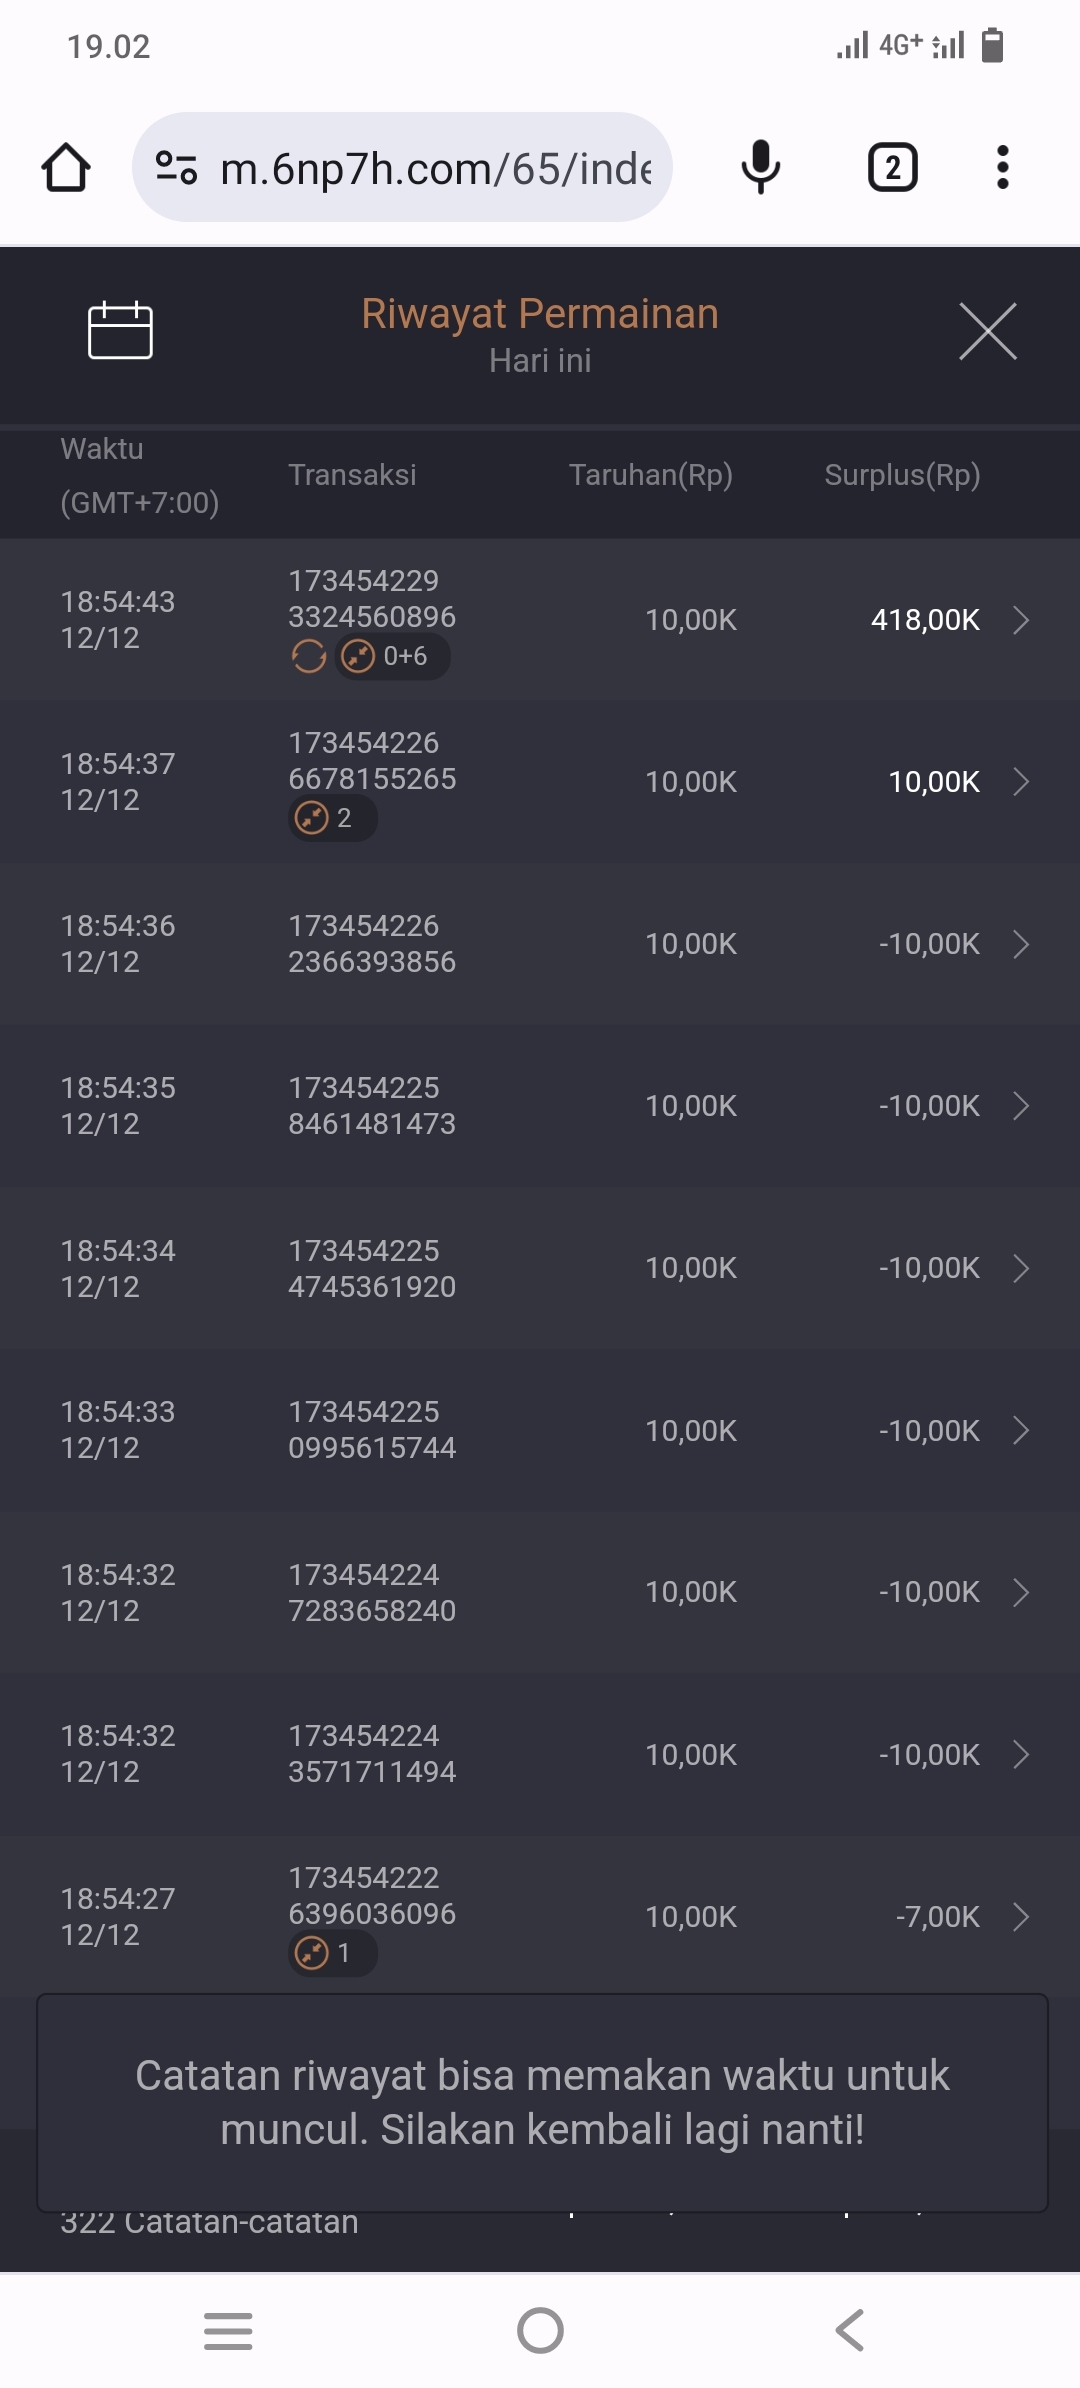
Task: Tap the badge labeled 2 on 18:54:37 row
Action: point(332,819)
